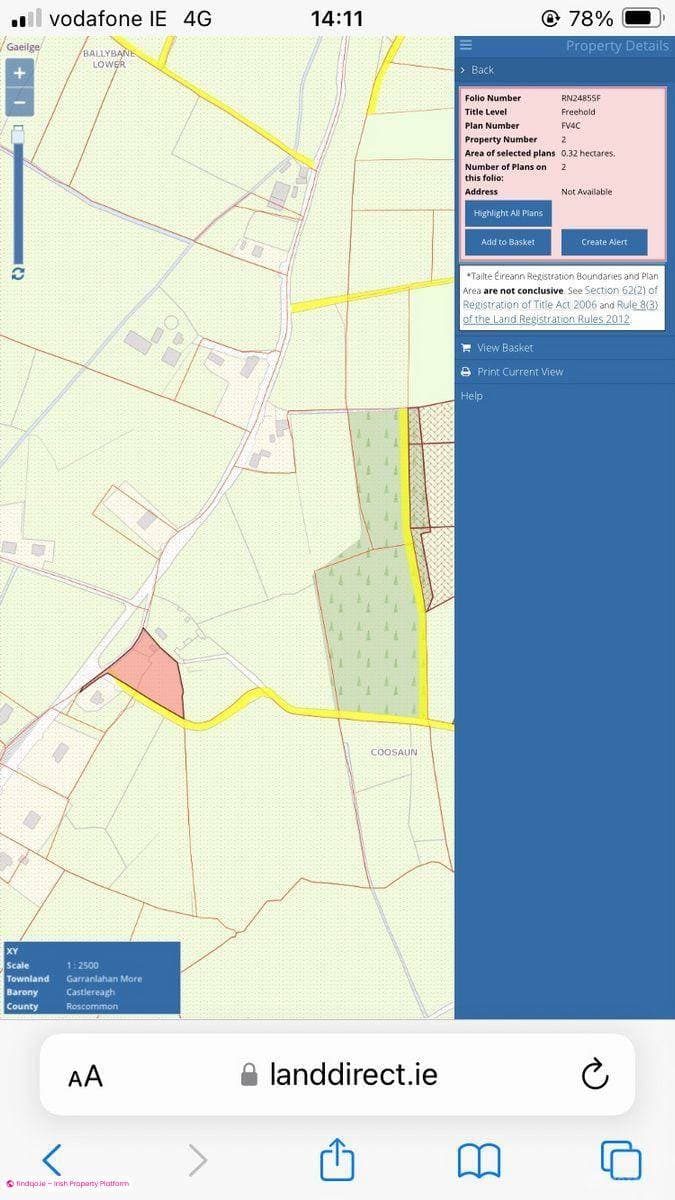
Task: Zoom out with the minus map button
Action: (19, 101)
